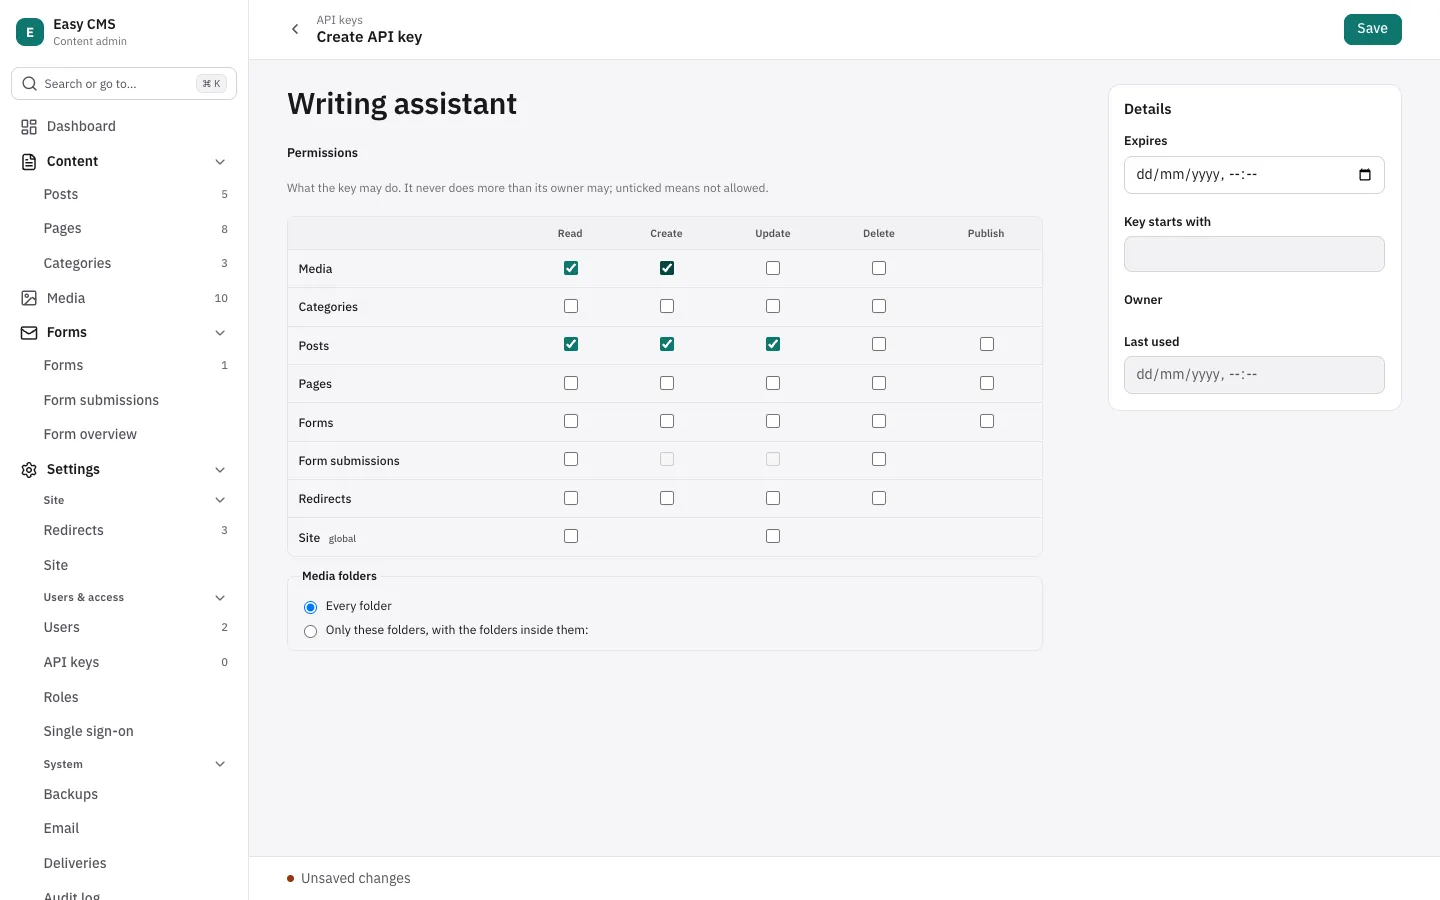
Task: Click the Search or go to field
Action: pyautogui.click(x=124, y=84)
